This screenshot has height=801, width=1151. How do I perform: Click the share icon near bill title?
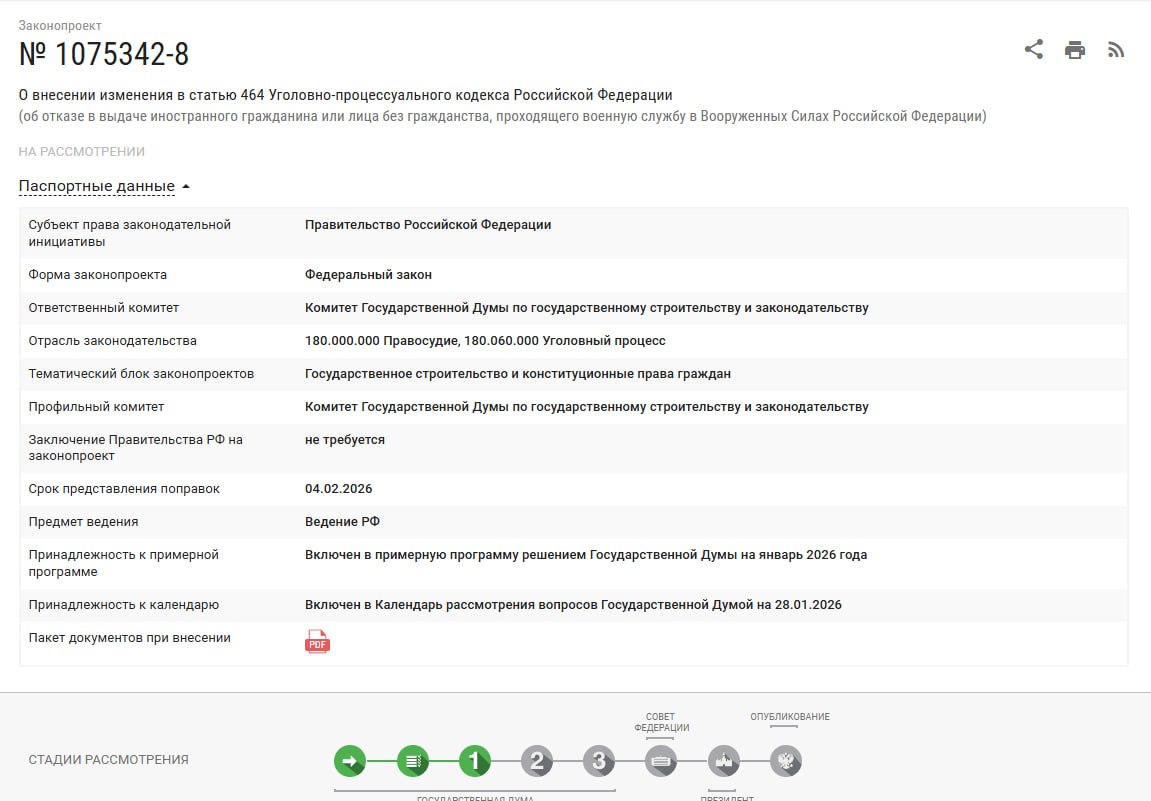[x=1034, y=49]
